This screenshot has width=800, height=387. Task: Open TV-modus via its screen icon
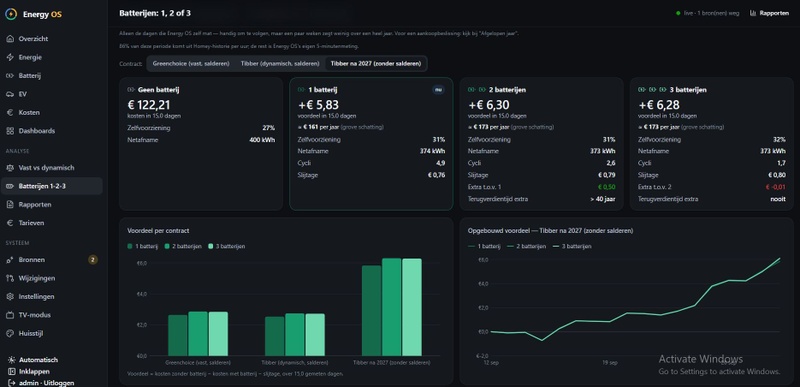tap(10, 315)
